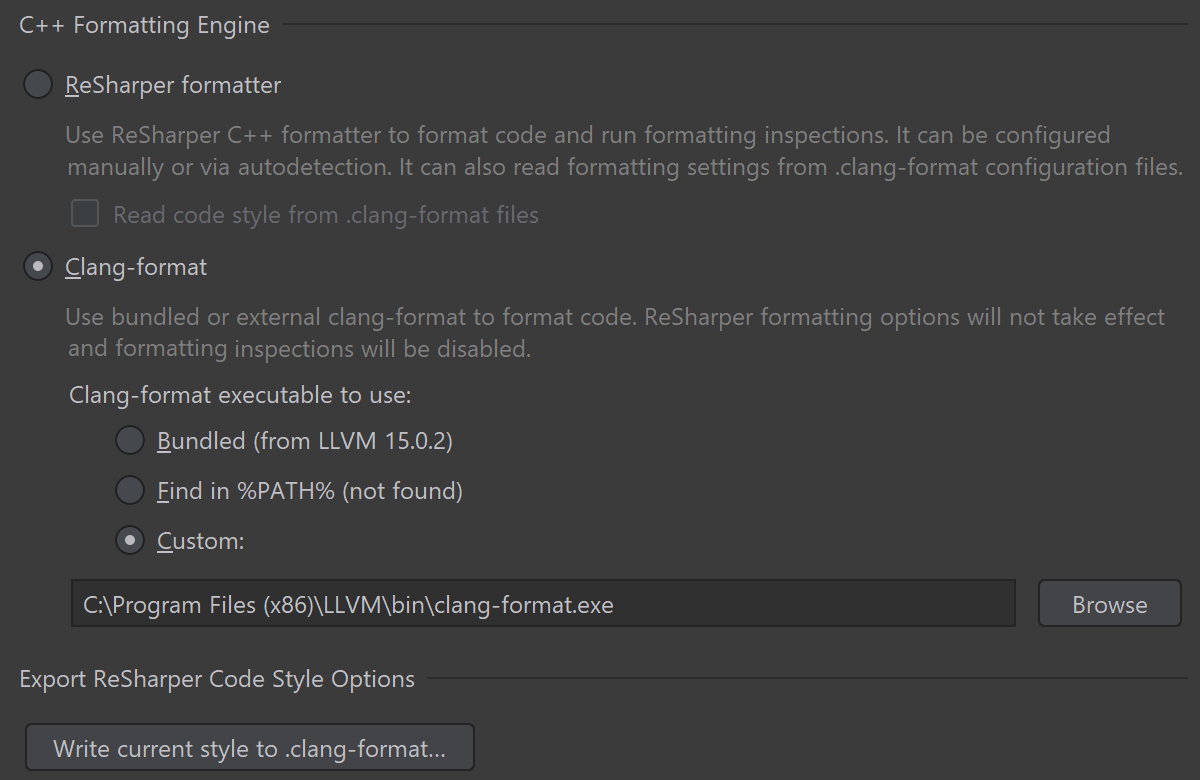Click "Clang-format executable to use:" label
Screen dimensions: 1200x780
coord(240,395)
